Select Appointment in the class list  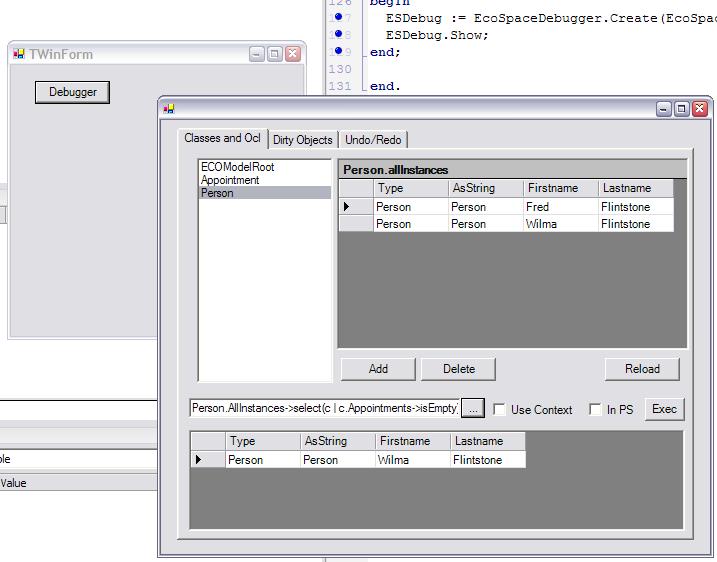pos(230,180)
